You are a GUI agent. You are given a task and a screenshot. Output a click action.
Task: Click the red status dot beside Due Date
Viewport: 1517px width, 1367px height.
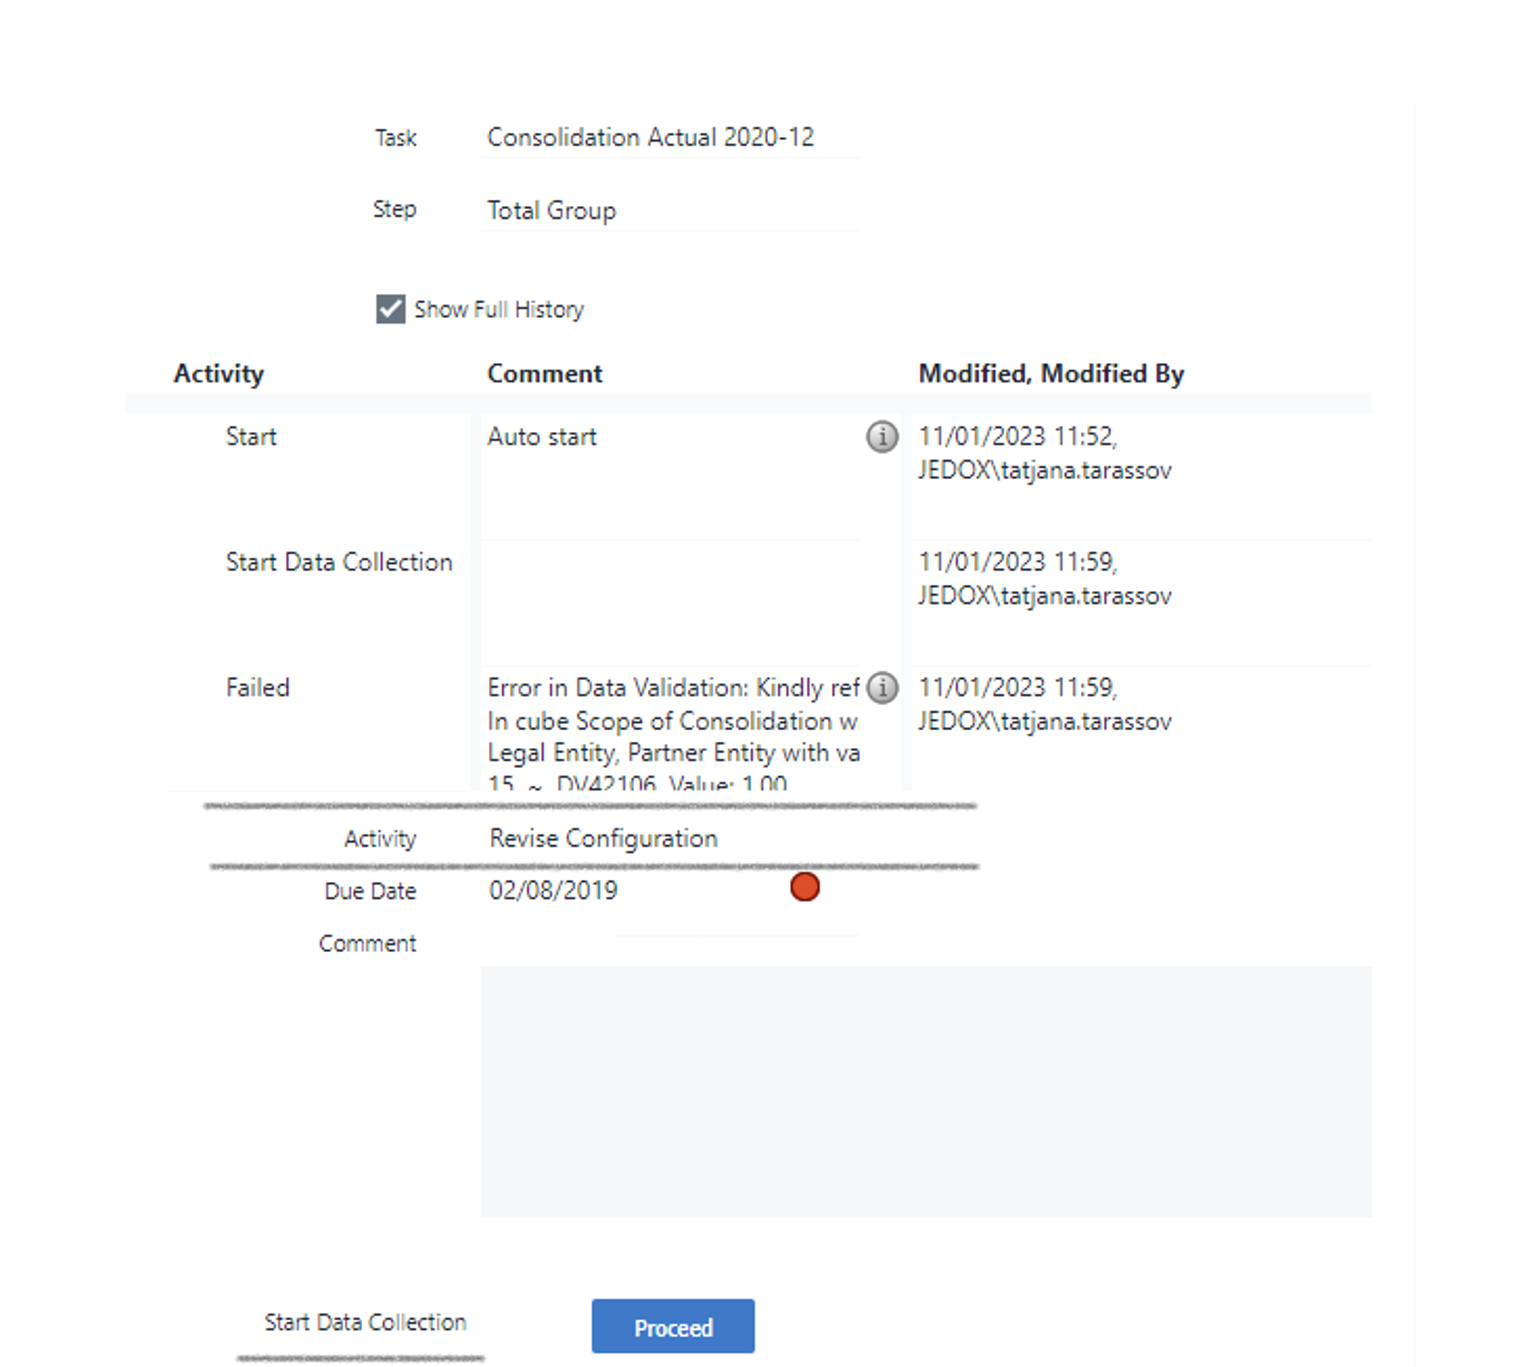tap(805, 887)
